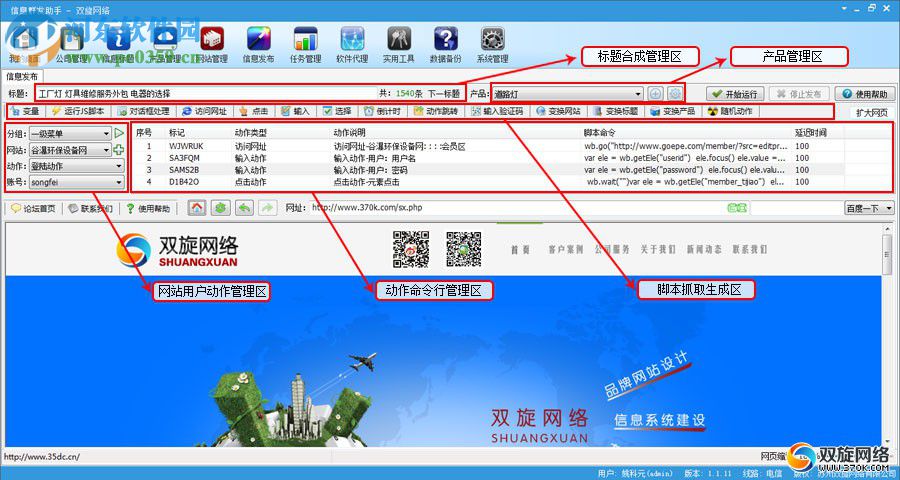The width and height of the screenshot is (900, 480).
Task: Click the browser home button
Action: (x=197, y=208)
